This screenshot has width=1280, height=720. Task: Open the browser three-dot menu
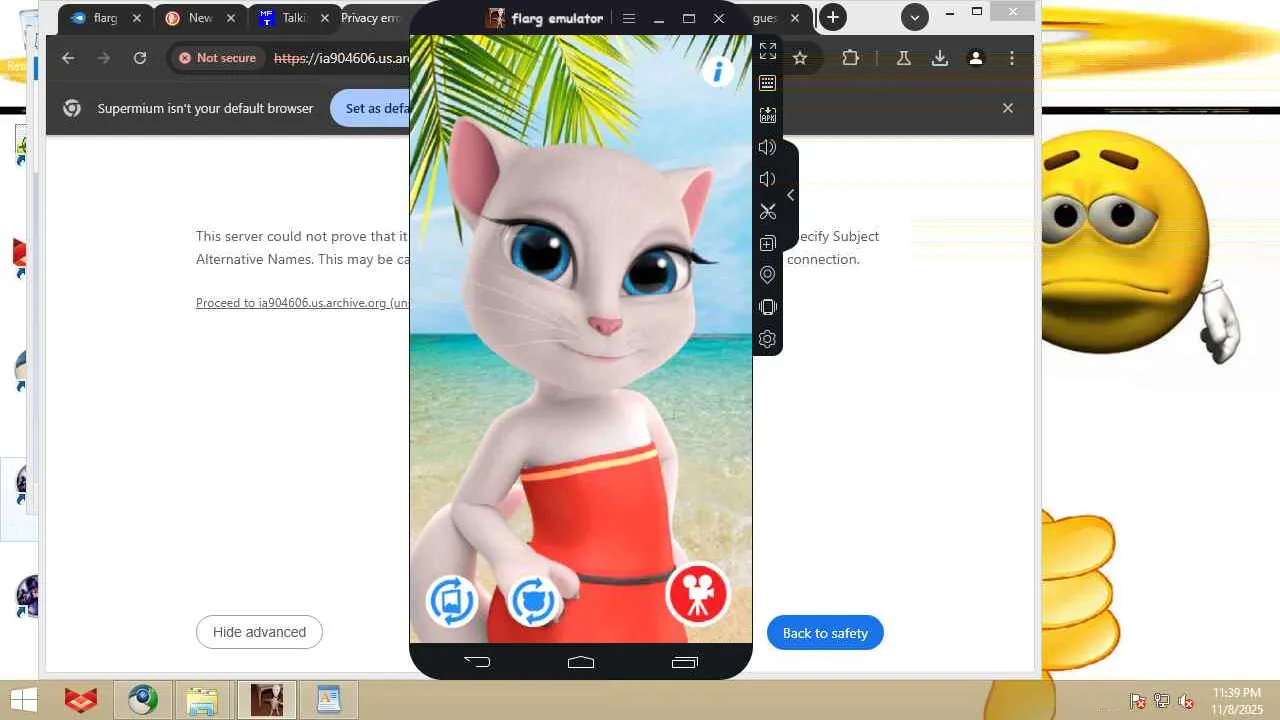[x=1012, y=58]
